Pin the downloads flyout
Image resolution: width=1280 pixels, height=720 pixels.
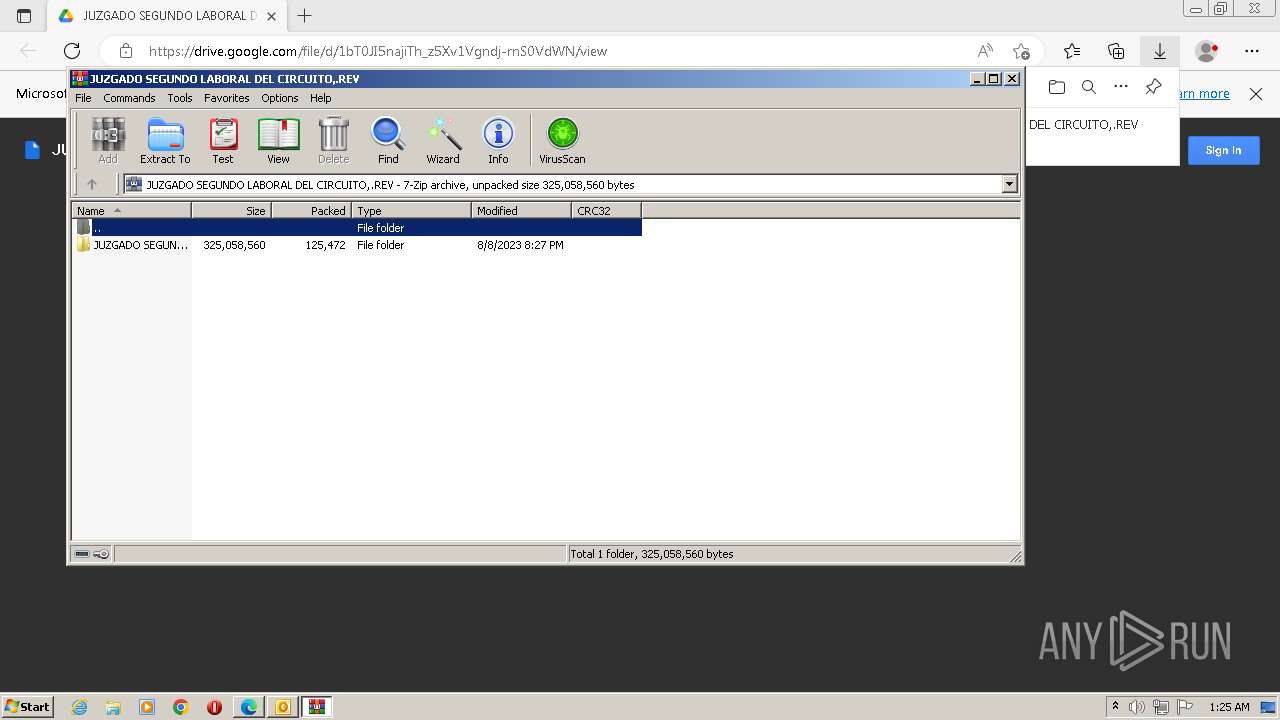click(1153, 87)
